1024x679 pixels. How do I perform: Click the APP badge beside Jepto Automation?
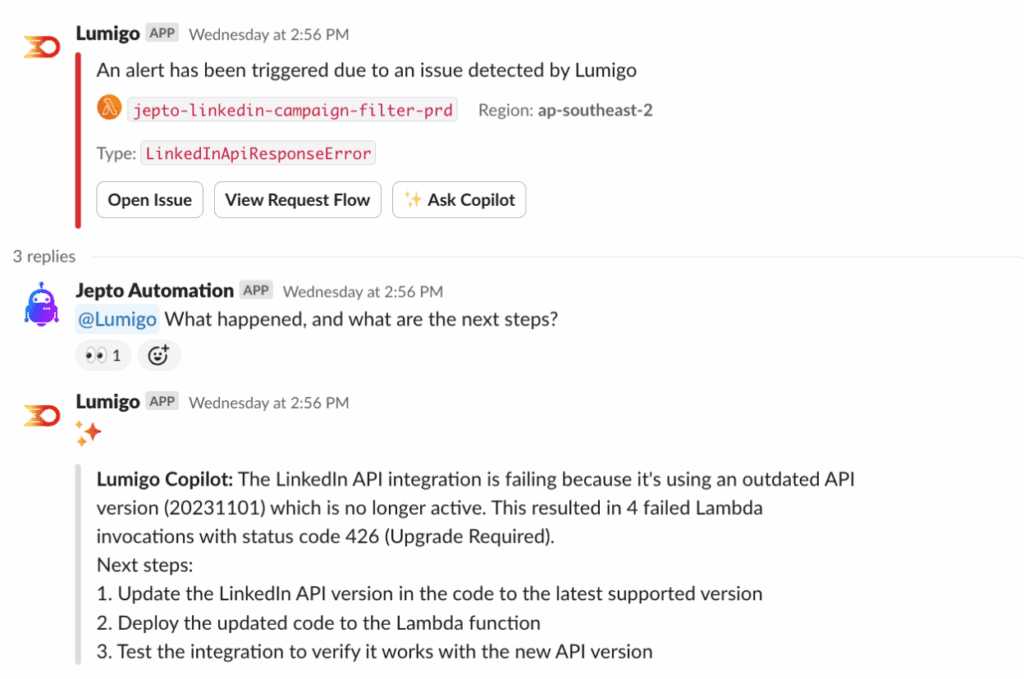point(256,290)
